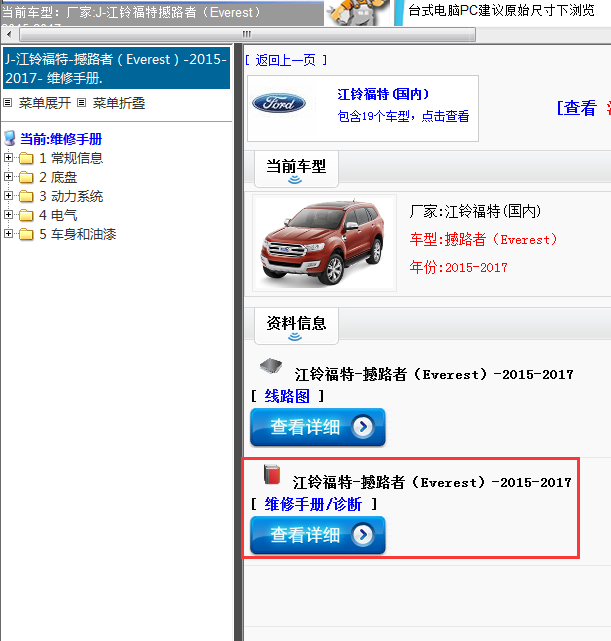Screen dimensions: 611x641
Task: Expand the '1 常规信息' tree node
Action: click(x=8, y=157)
